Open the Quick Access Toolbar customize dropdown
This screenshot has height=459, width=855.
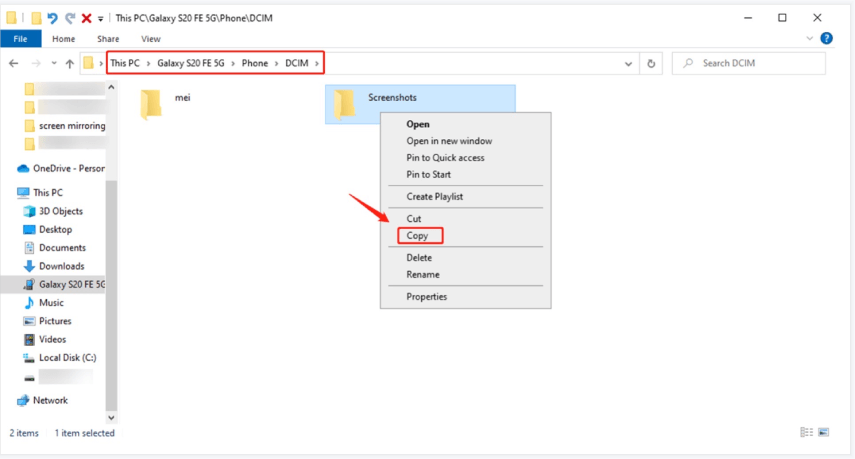point(100,19)
